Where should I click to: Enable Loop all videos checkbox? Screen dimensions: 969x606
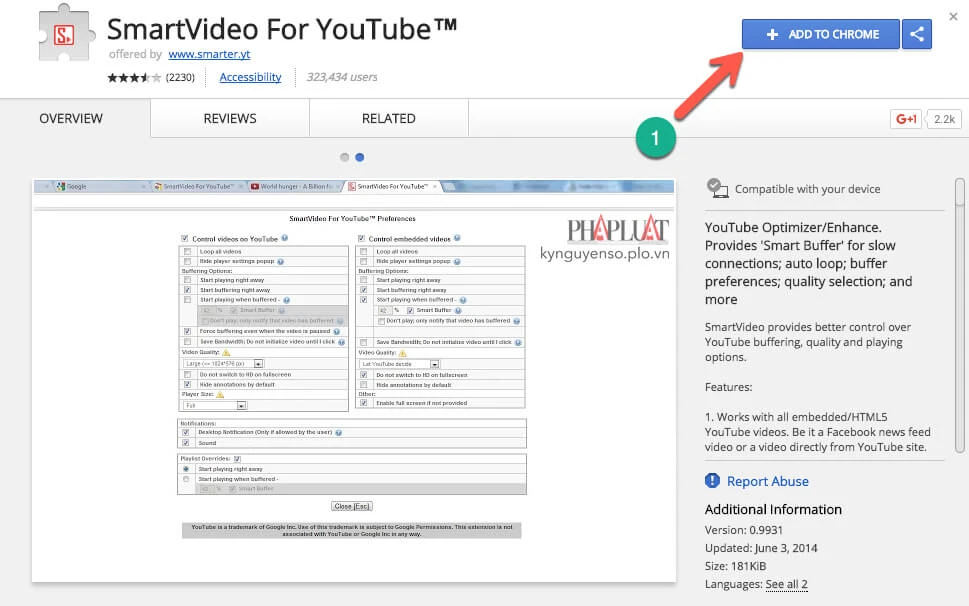[x=186, y=251]
